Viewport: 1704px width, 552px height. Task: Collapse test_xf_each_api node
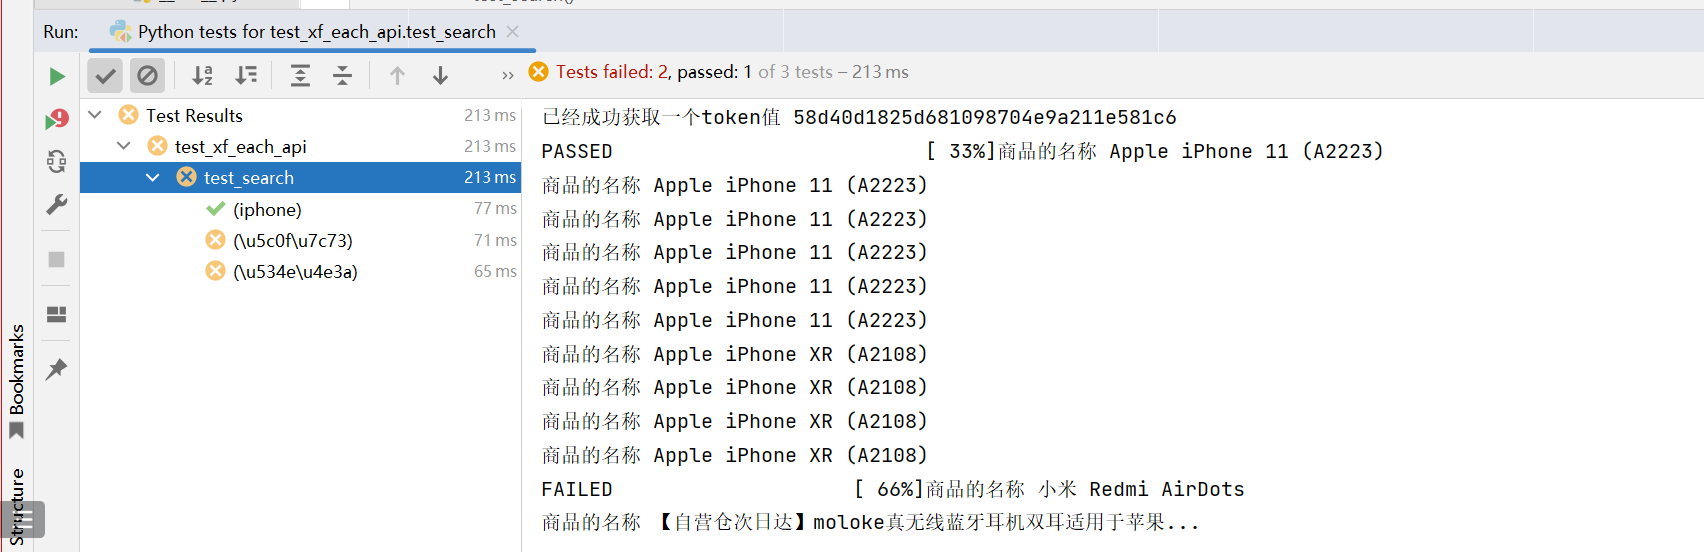pos(123,146)
